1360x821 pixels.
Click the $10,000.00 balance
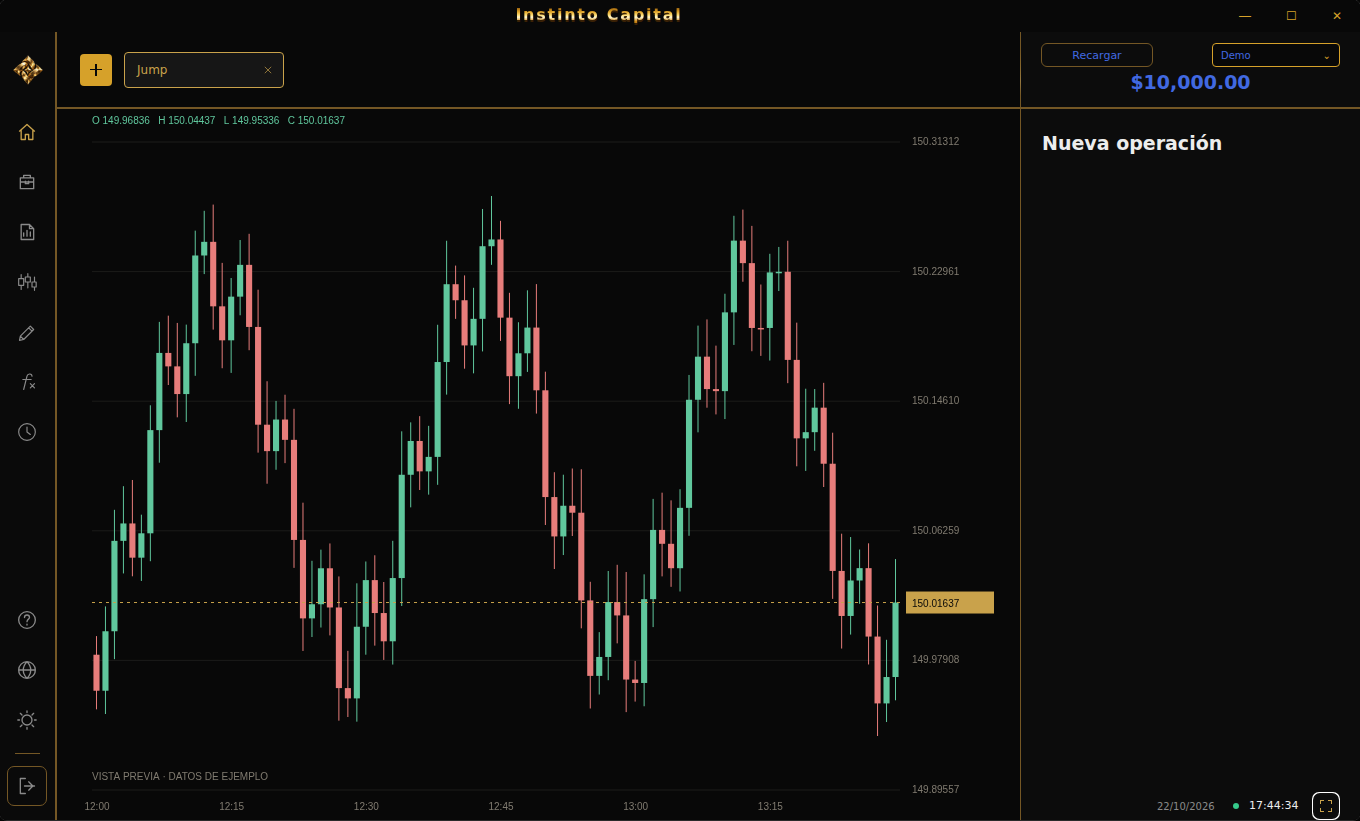(x=1190, y=82)
